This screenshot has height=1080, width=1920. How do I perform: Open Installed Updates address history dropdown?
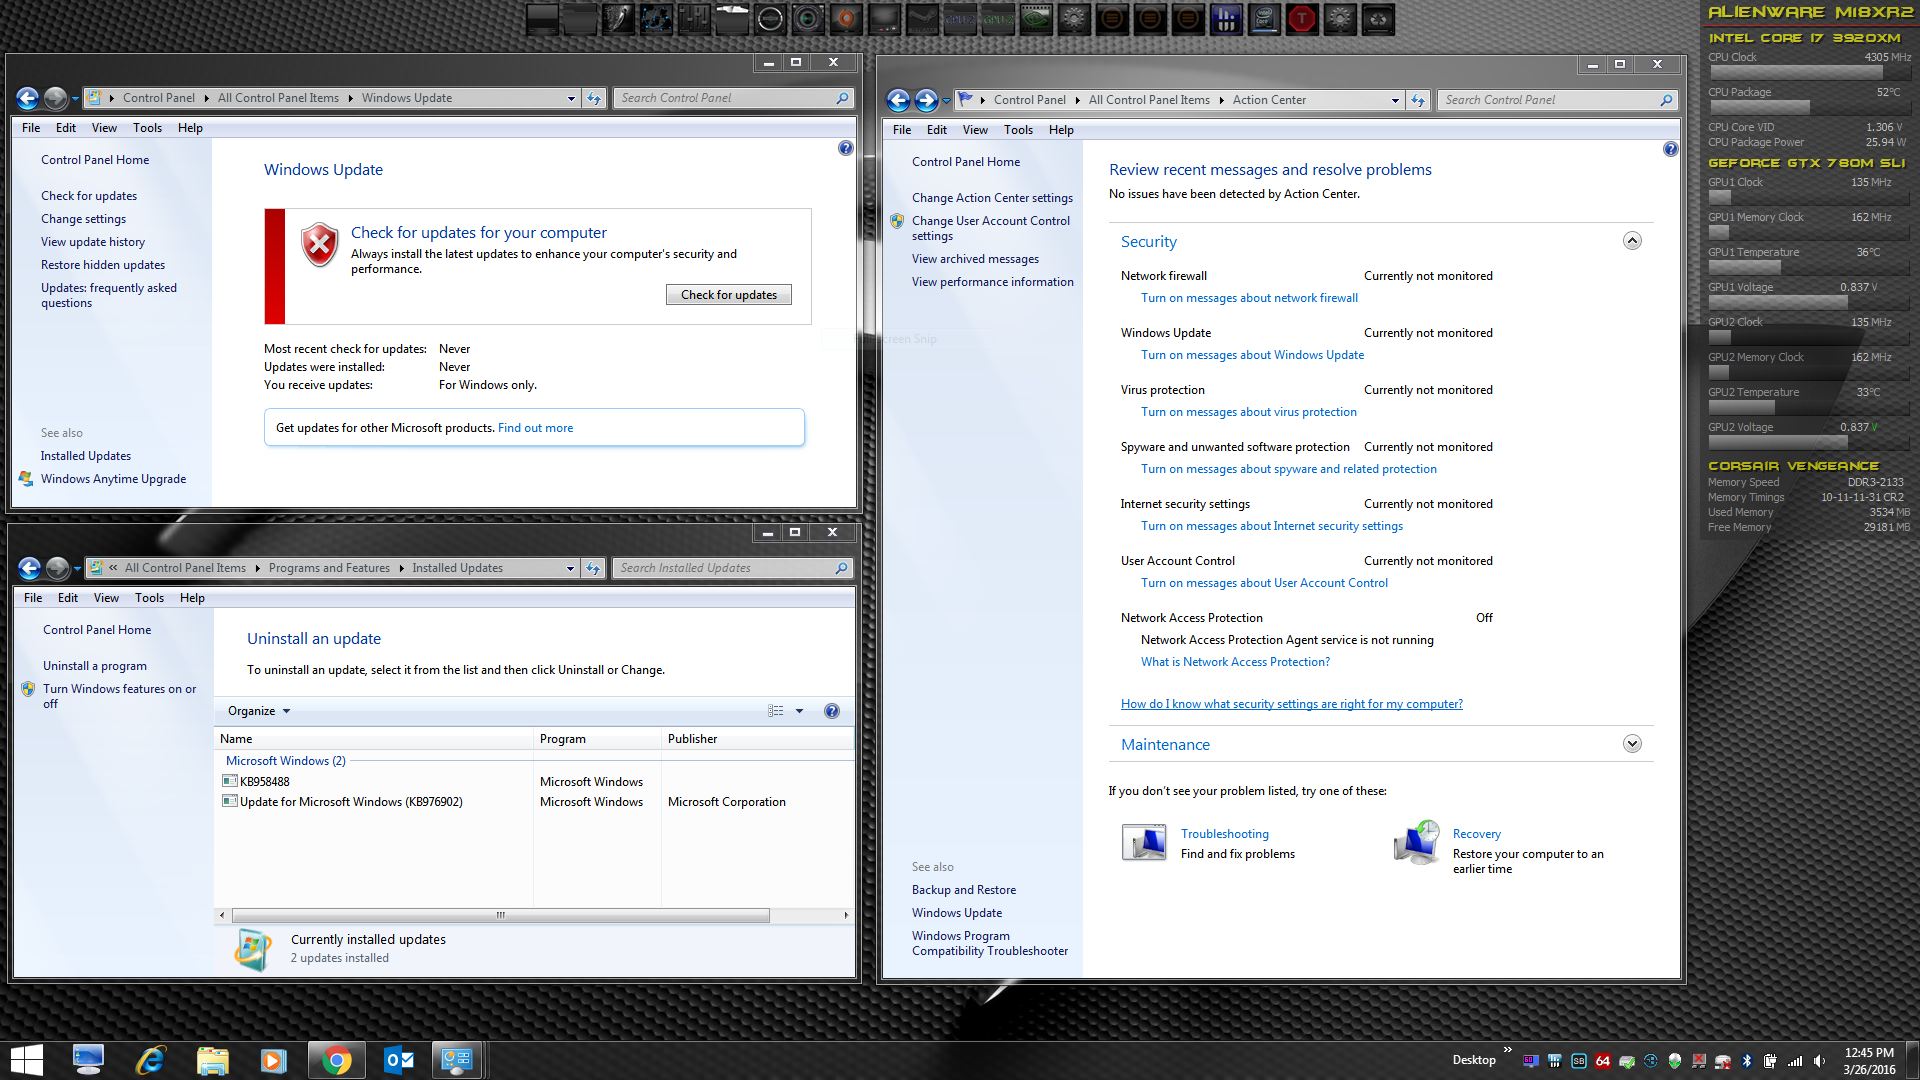click(570, 568)
